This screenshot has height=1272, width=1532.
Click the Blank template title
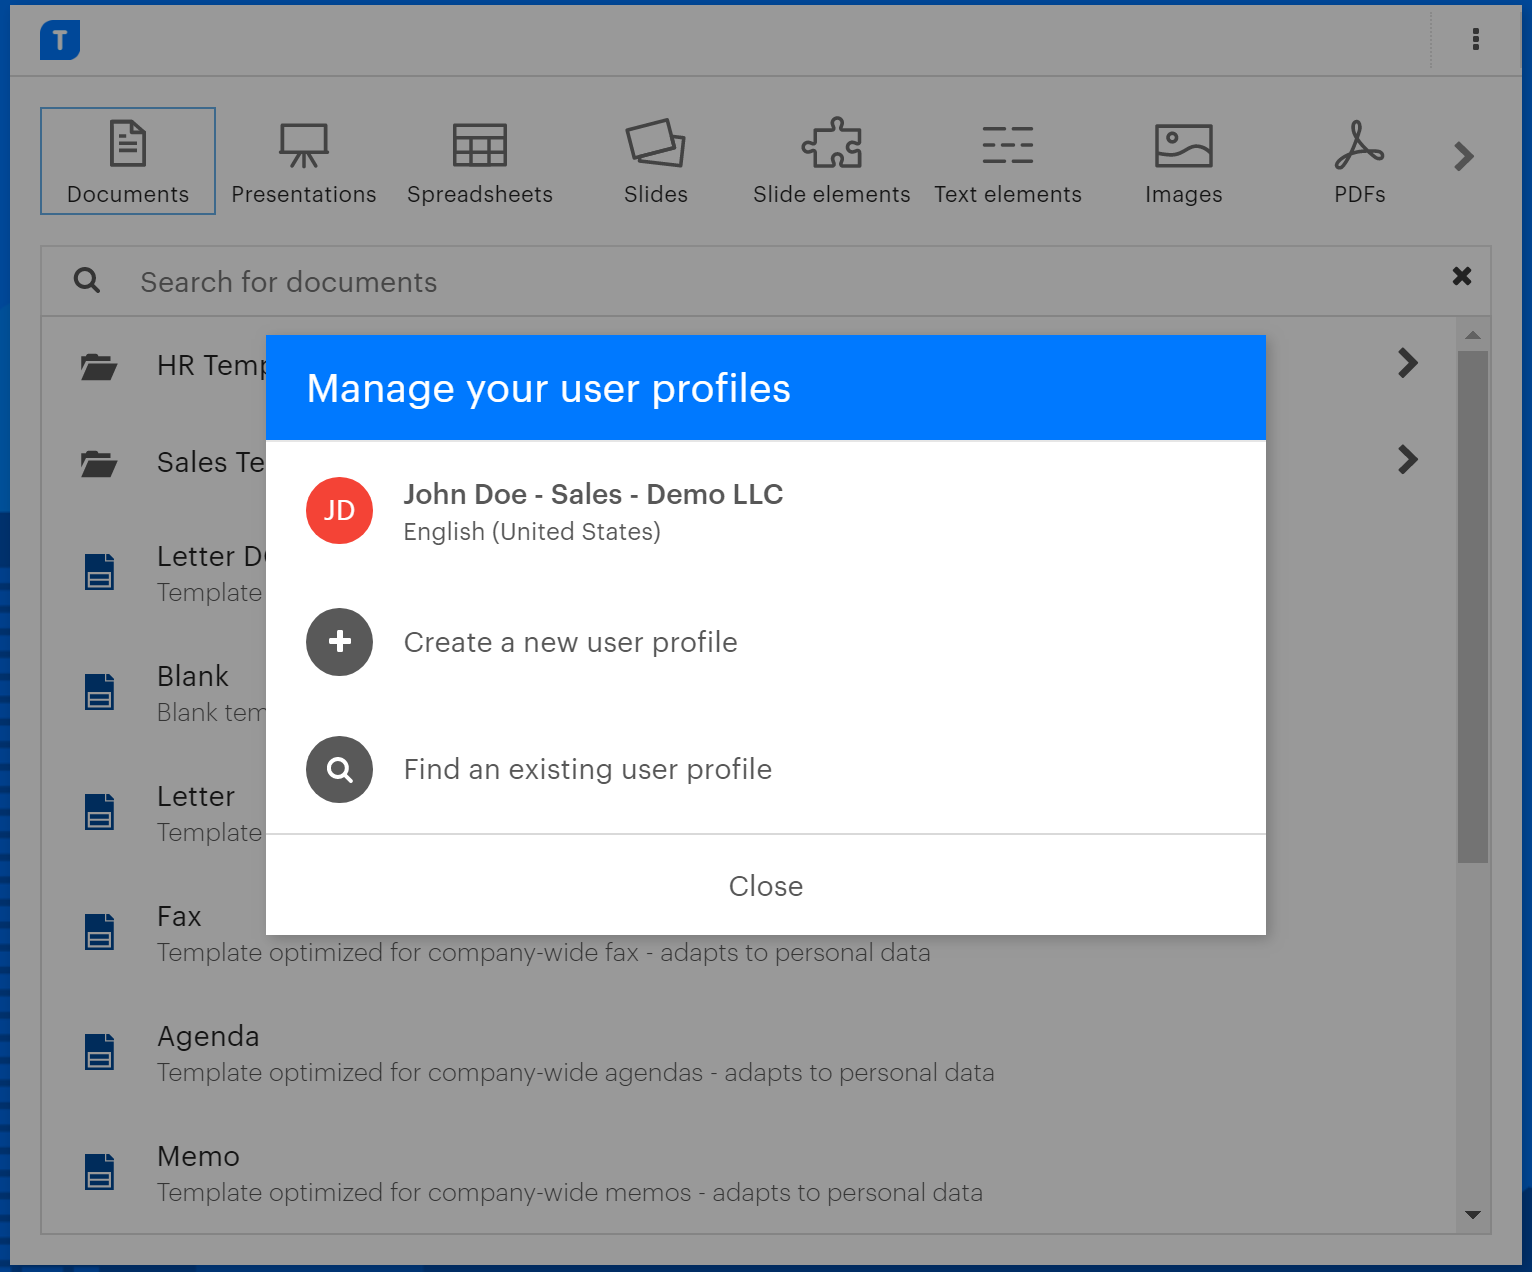193,676
